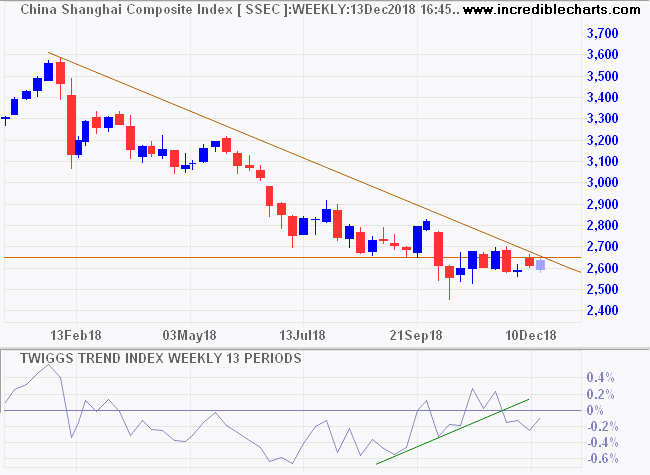Click the 13Jul18 date axis label
650x475 pixels.
(303, 335)
